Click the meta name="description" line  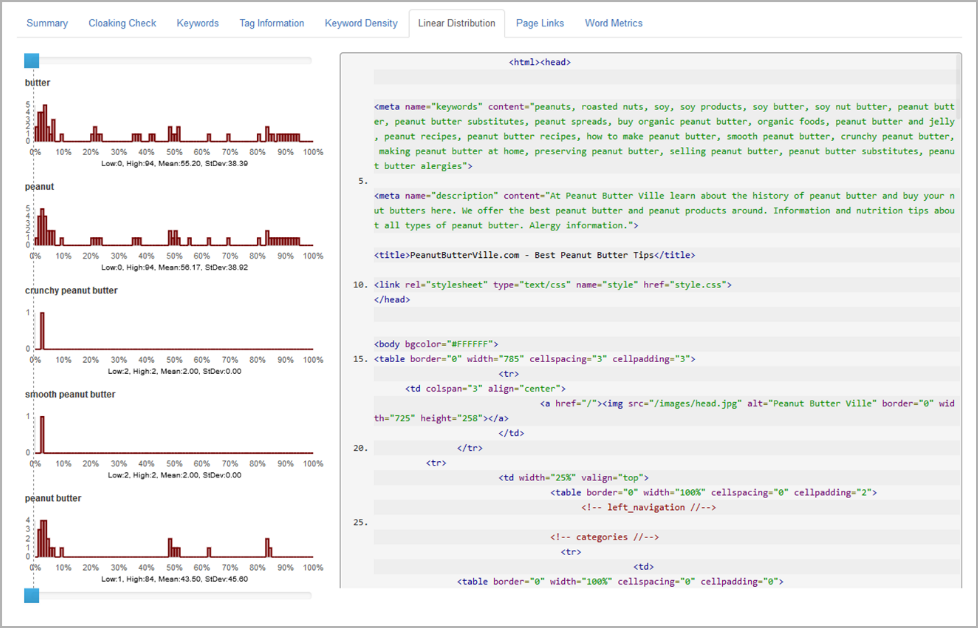tap(665, 210)
